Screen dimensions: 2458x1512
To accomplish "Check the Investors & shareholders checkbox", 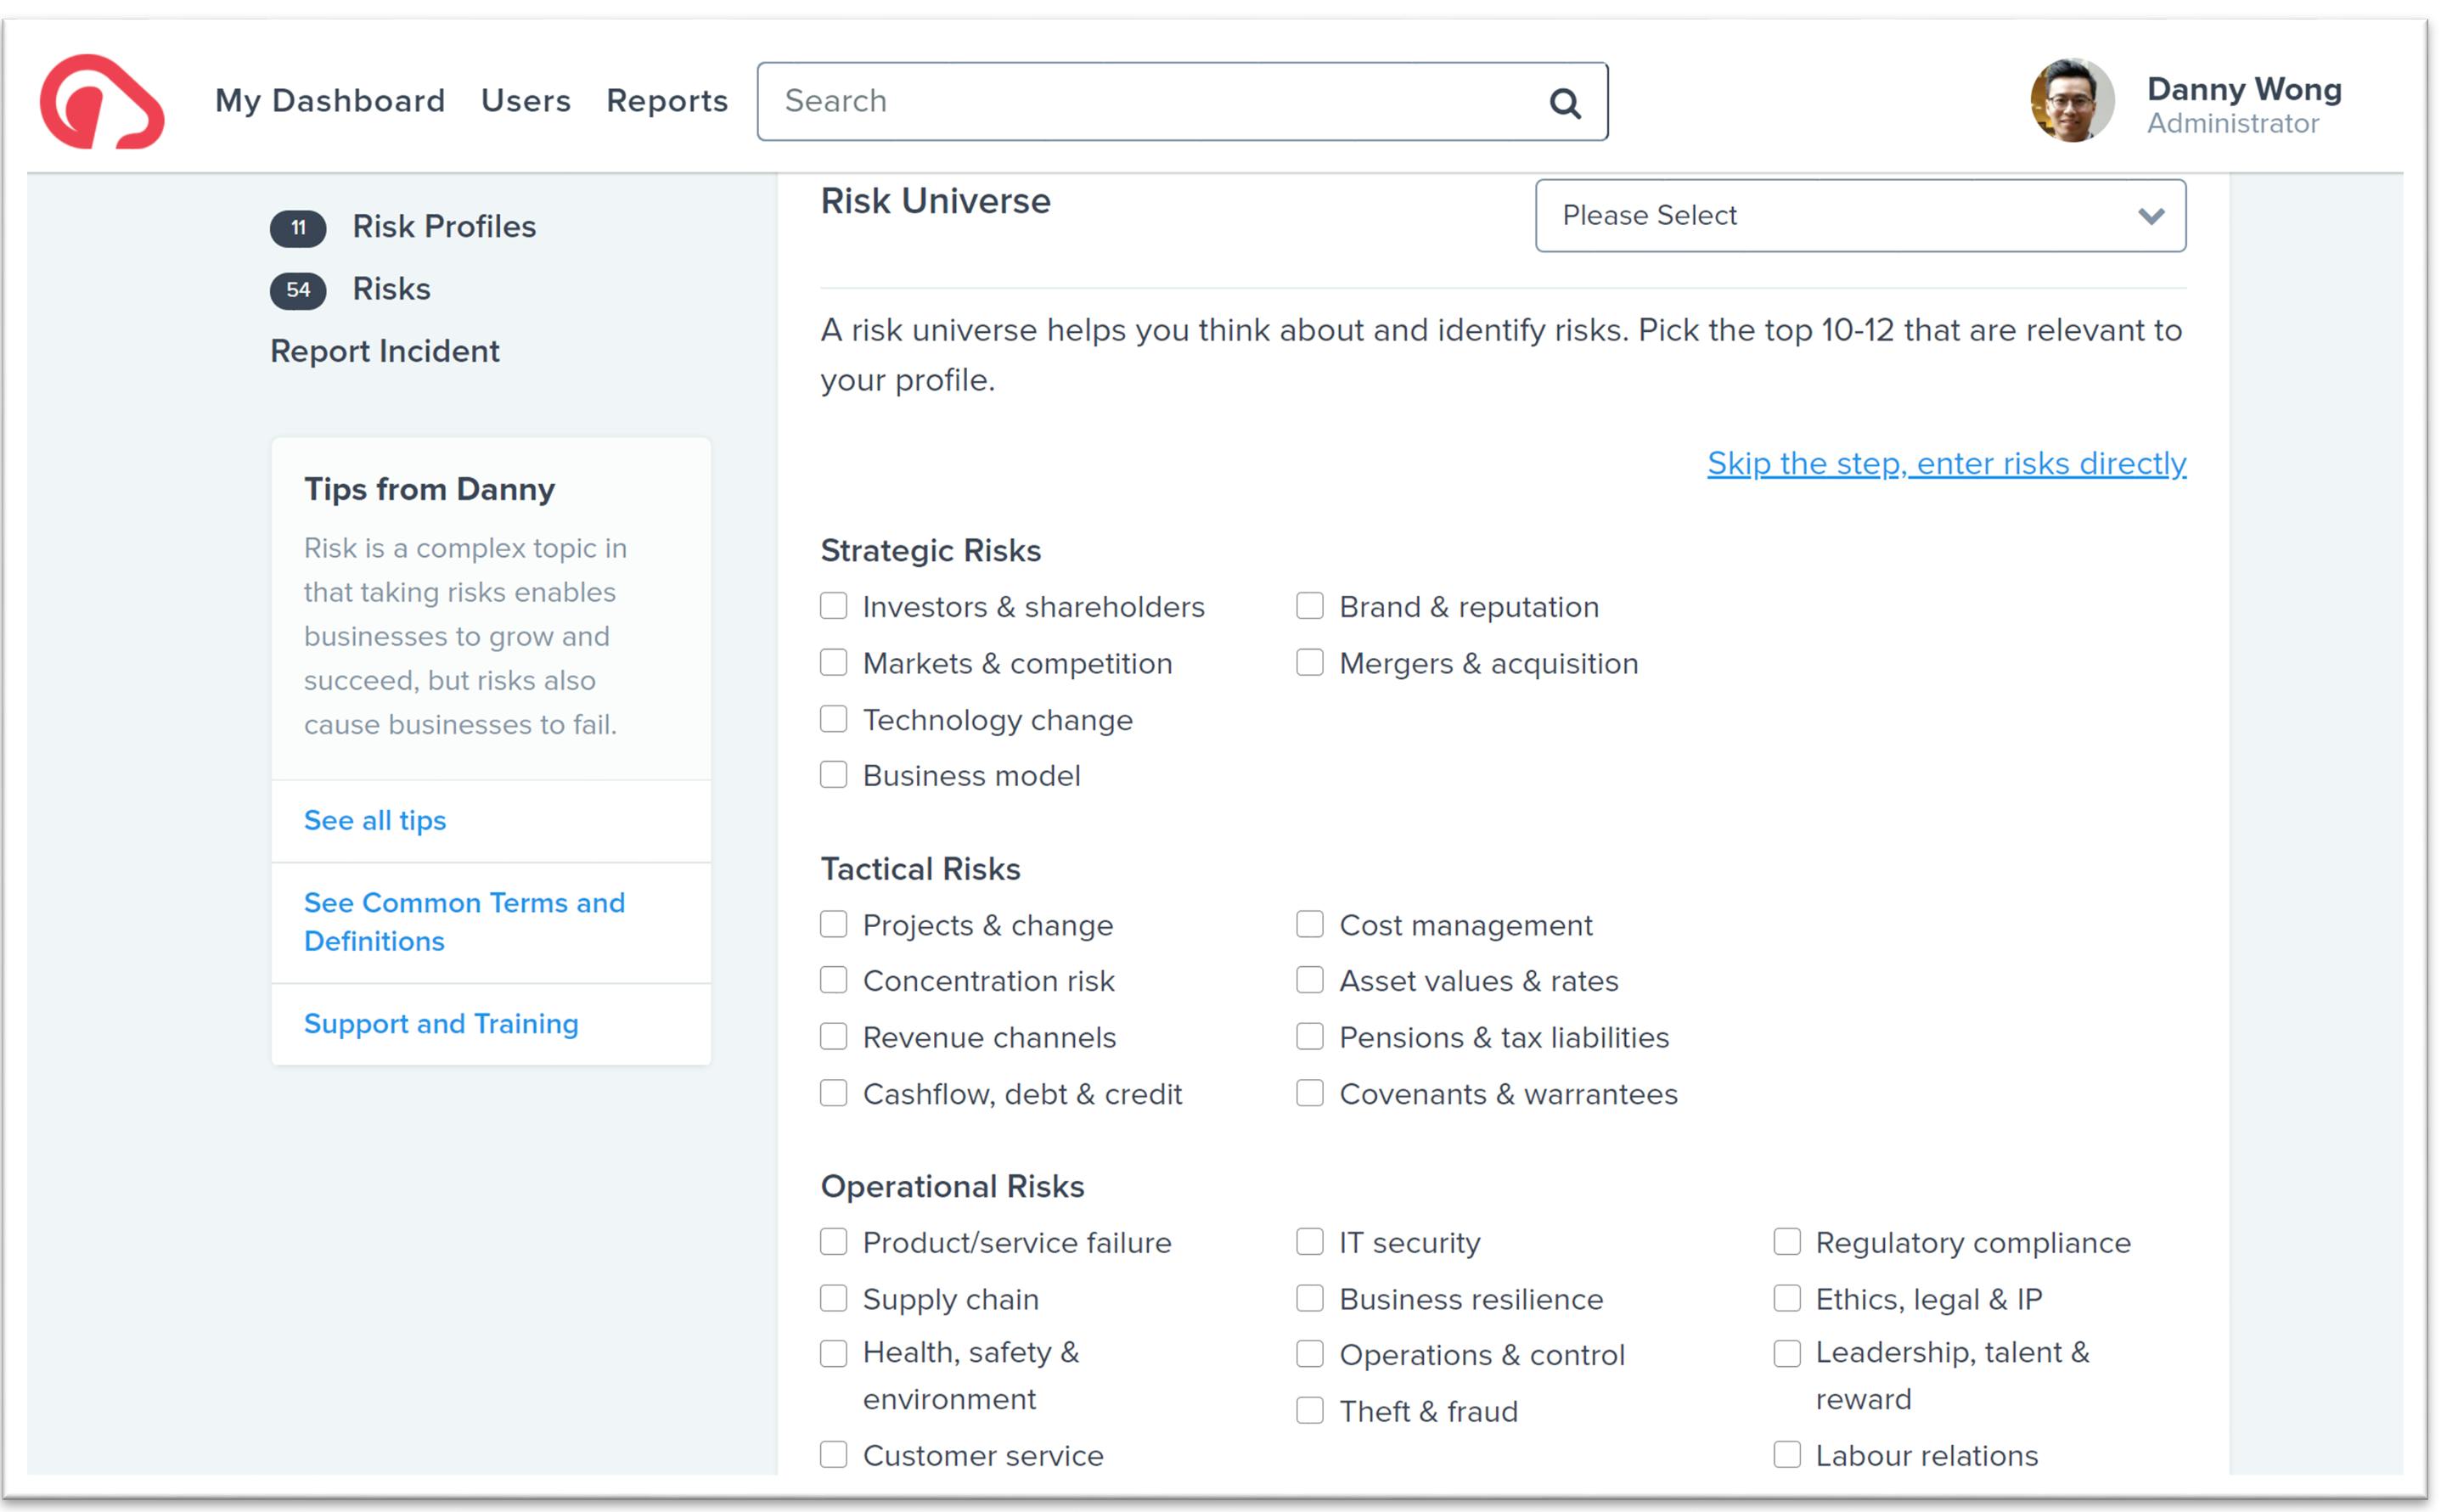I will tap(833, 606).
